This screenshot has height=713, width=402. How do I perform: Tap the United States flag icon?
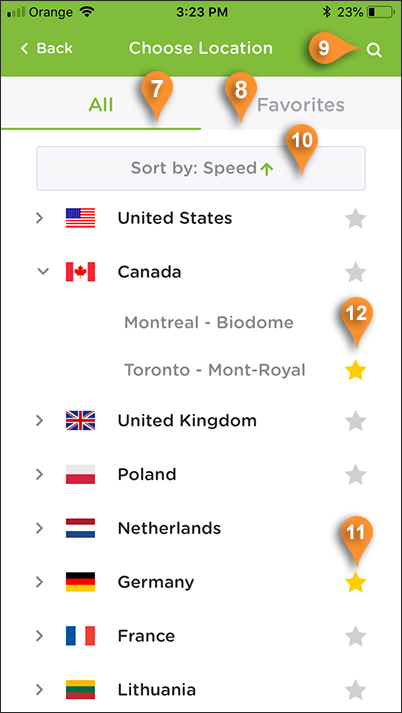coord(80,218)
